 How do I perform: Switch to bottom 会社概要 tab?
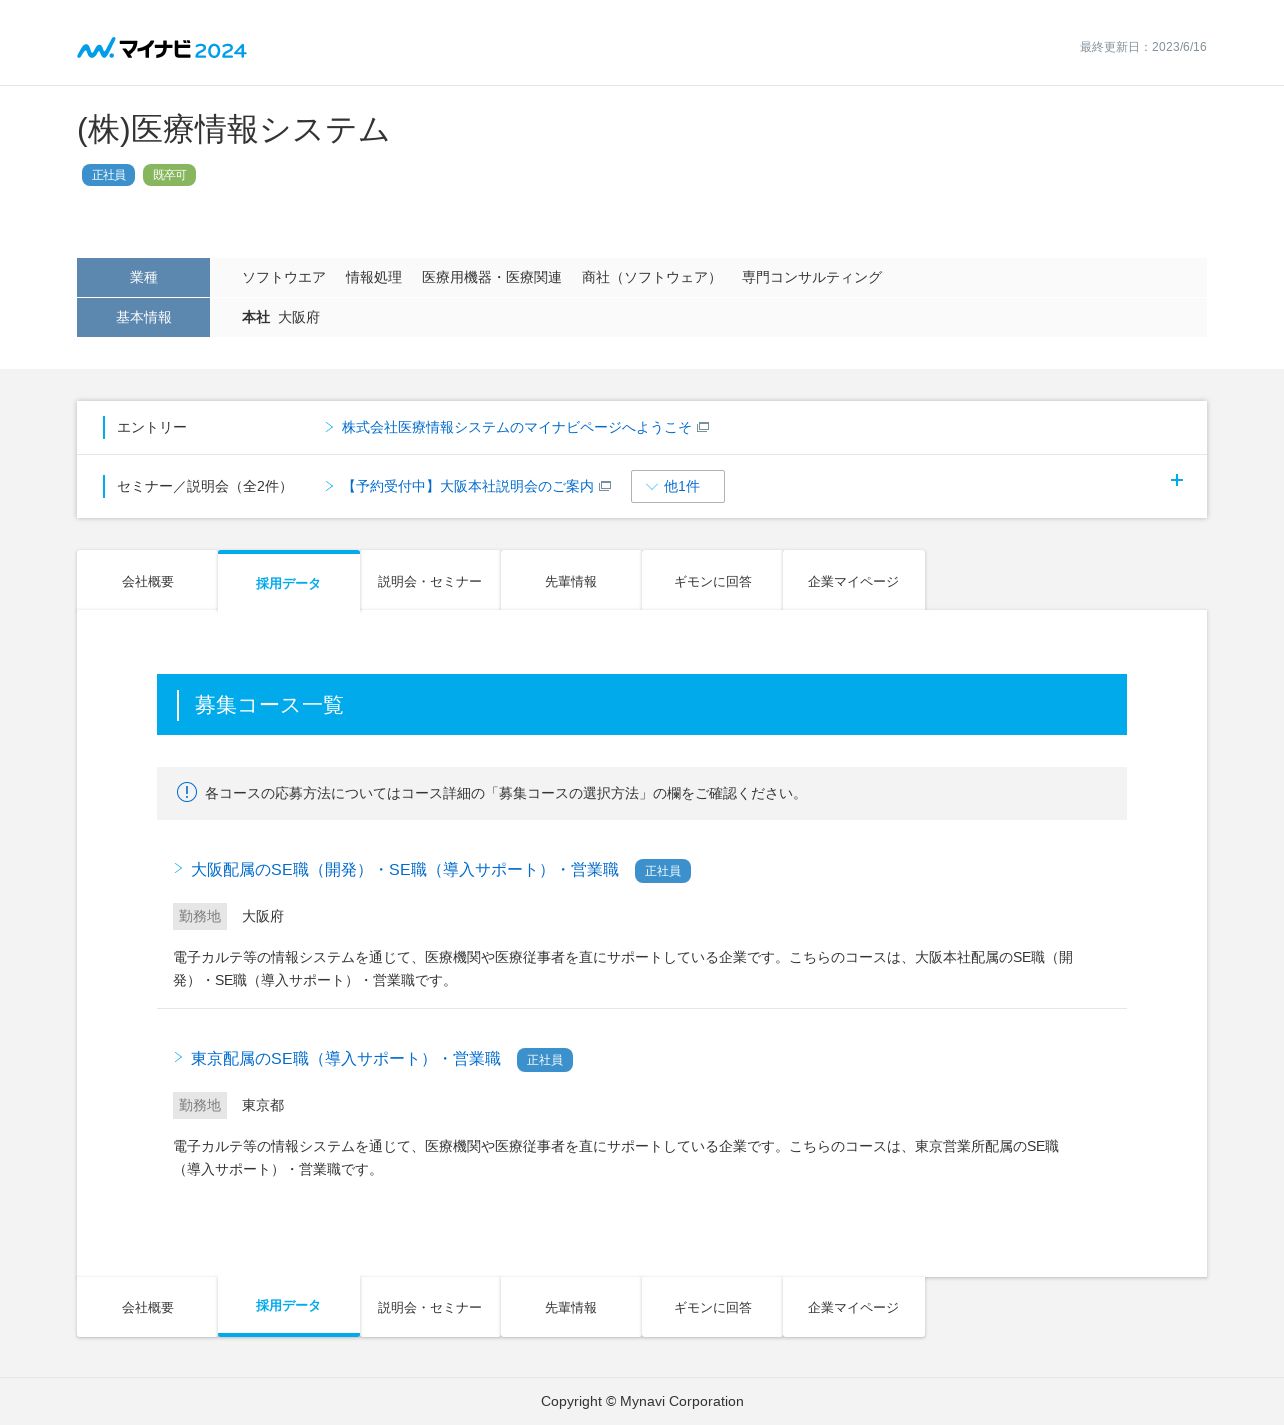(x=147, y=1307)
